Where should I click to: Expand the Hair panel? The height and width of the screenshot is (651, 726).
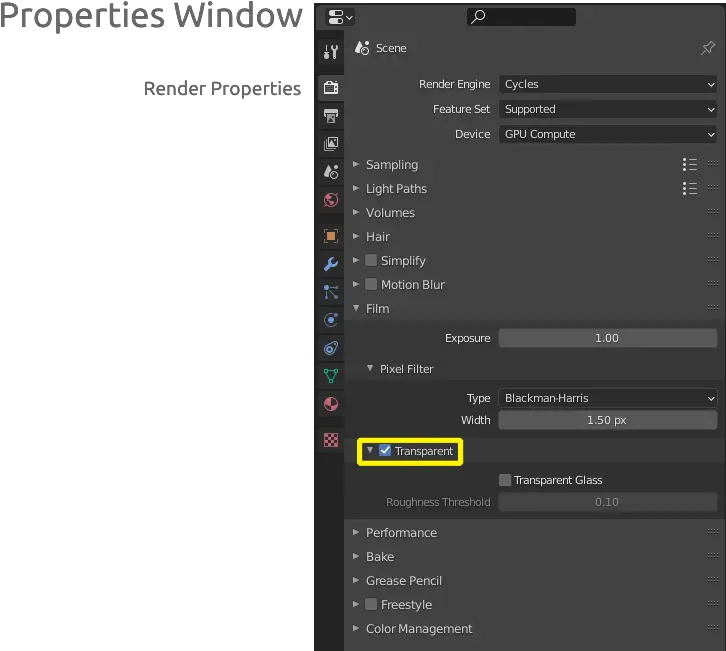click(356, 236)
